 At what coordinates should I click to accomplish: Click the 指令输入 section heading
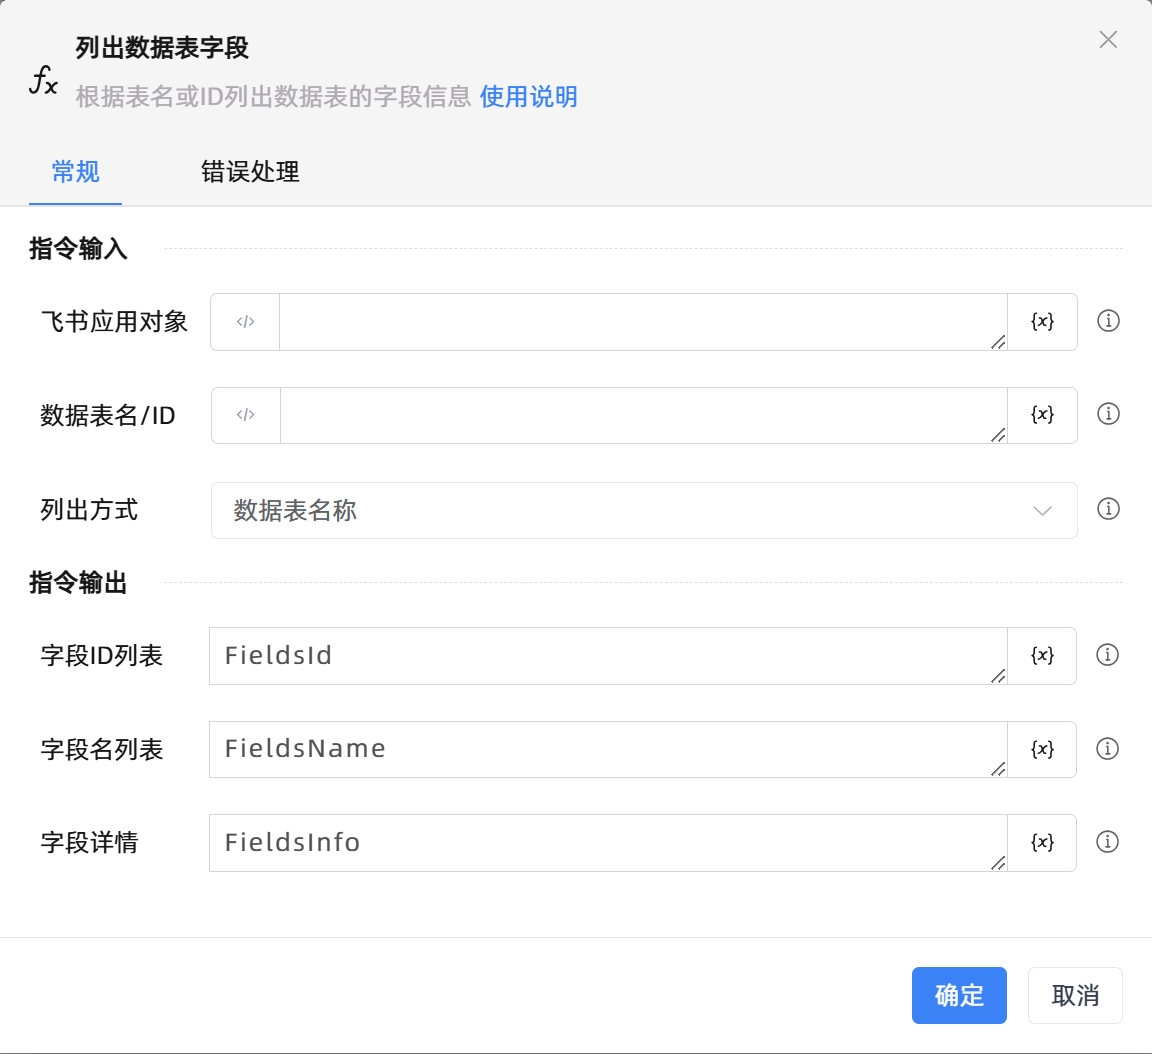tap(79, 248)
